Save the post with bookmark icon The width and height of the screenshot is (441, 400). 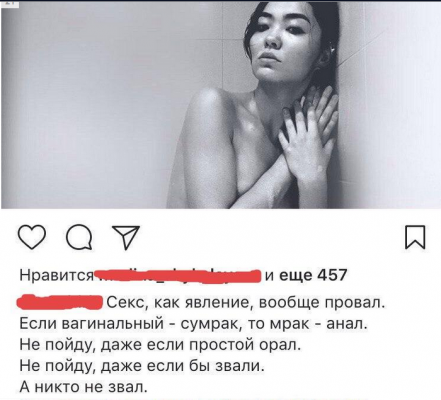point(415,237)
